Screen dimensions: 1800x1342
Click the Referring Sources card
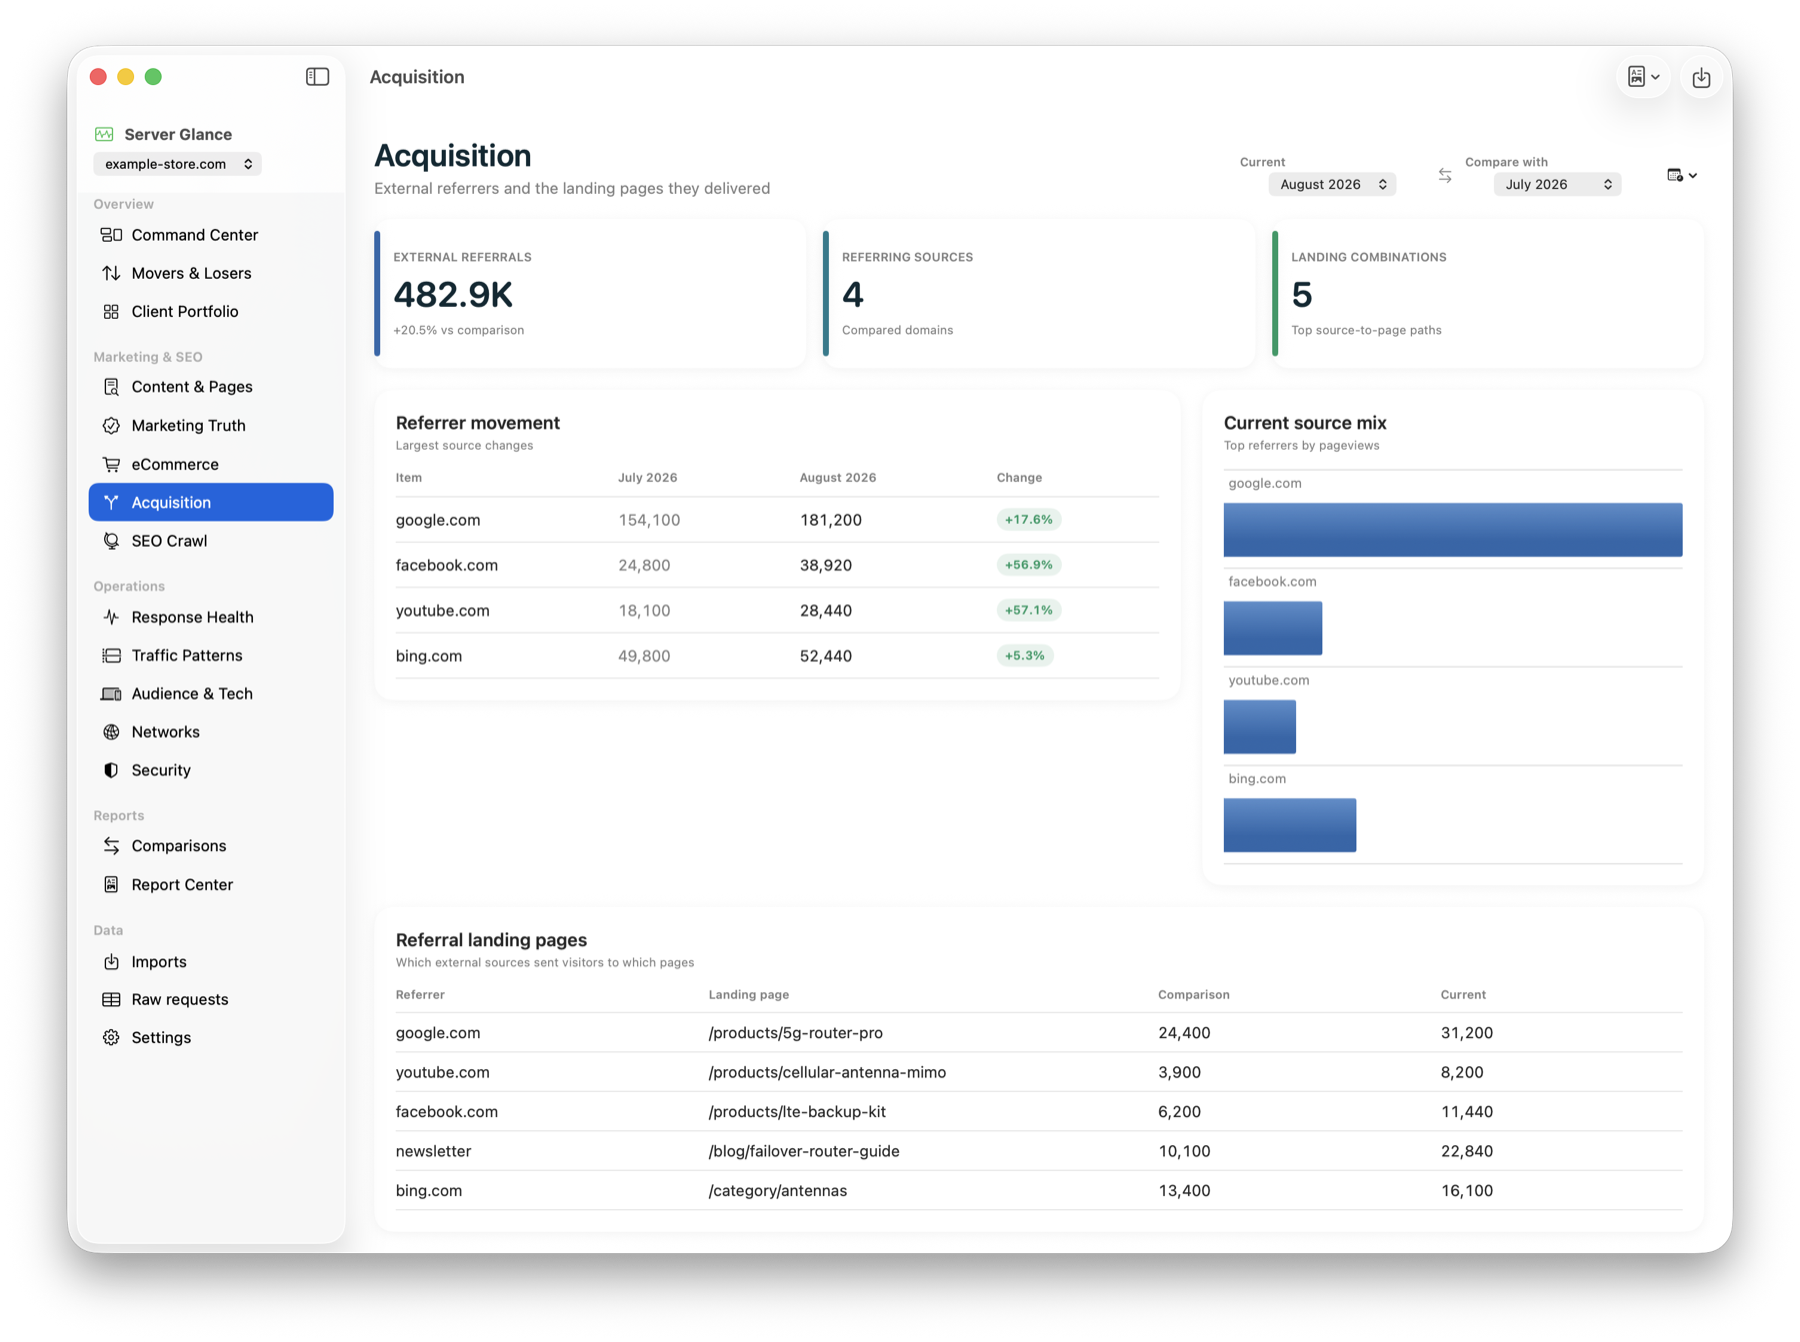pos(1039,294)
